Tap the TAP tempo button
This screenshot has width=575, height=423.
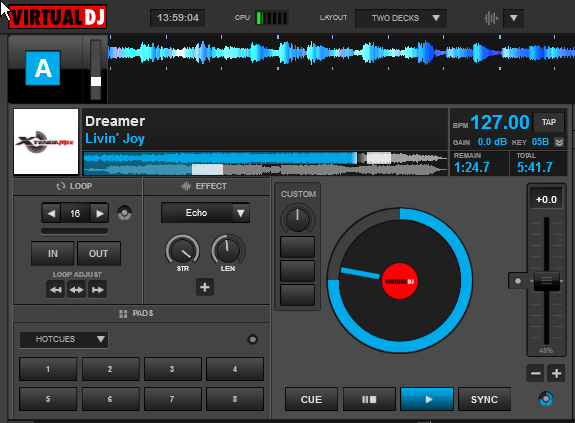tap(549, 122)
